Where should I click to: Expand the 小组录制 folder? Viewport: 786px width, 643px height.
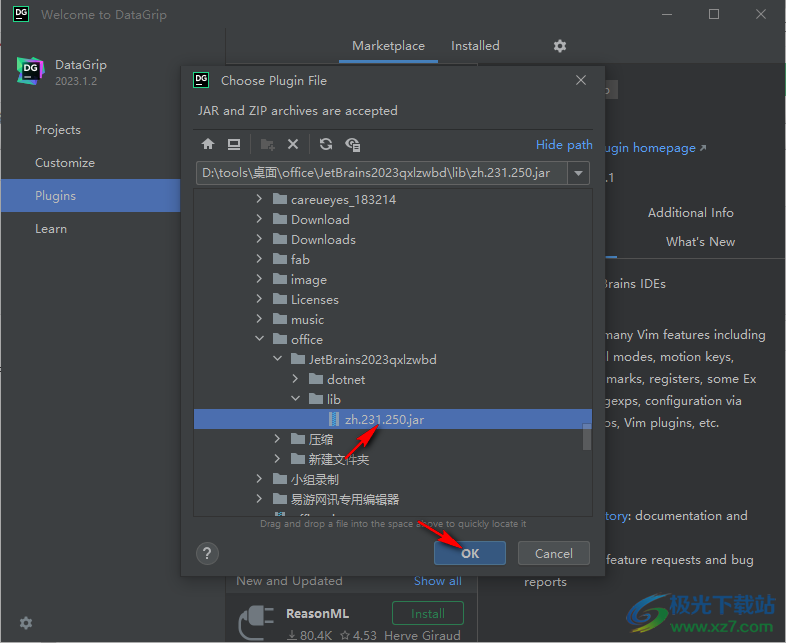pos(259,479)
